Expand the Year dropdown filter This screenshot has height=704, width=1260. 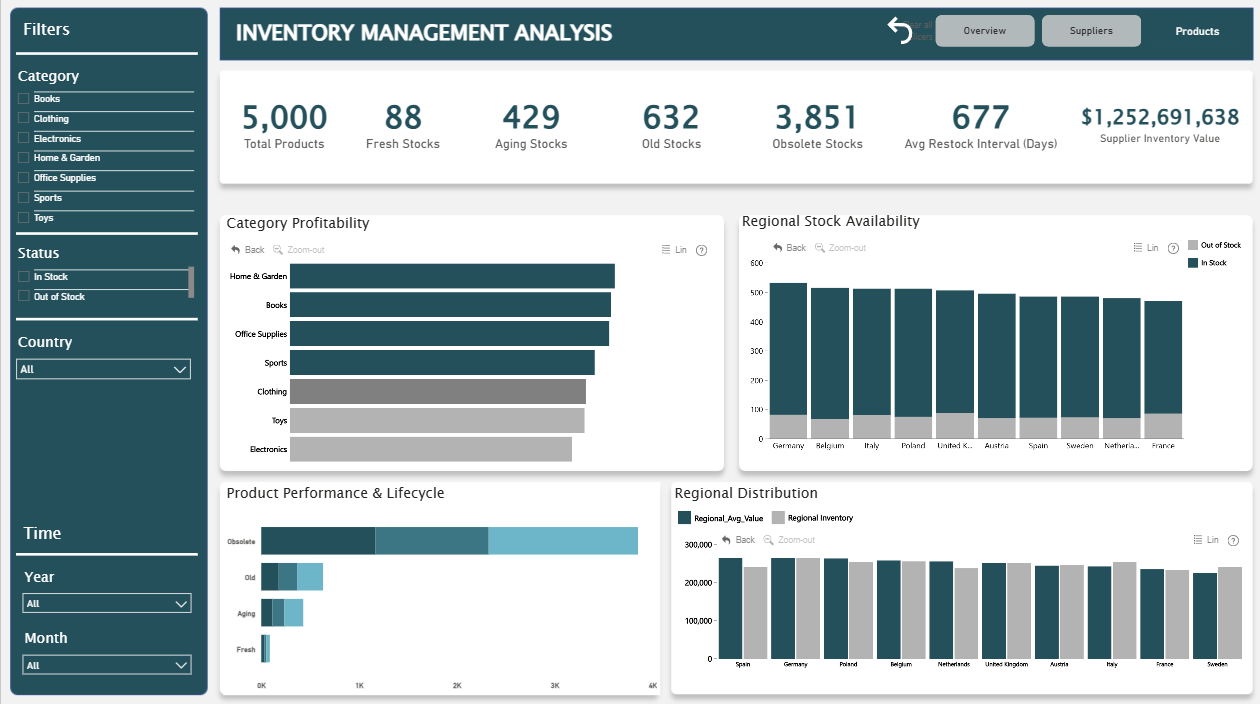[x=106, y=604]
